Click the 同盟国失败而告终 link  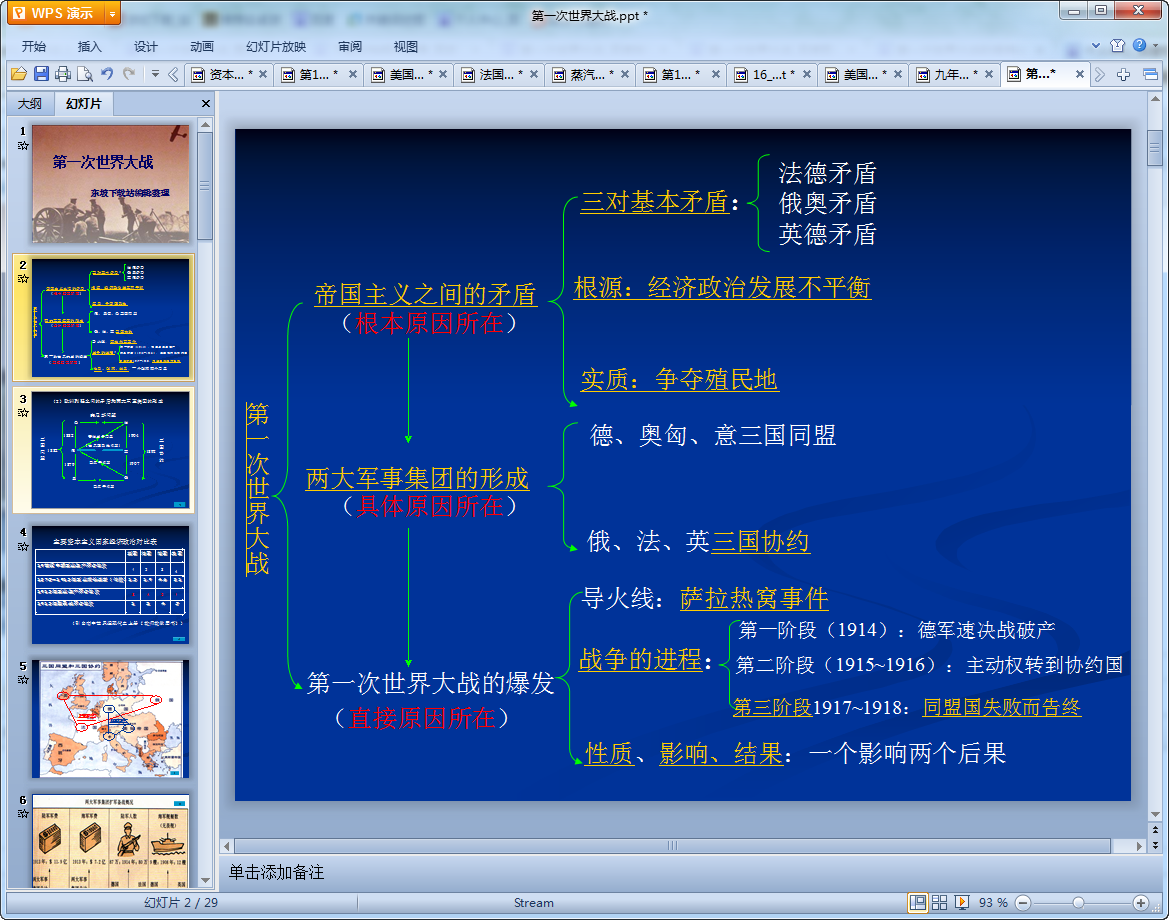pos(1002,707)
